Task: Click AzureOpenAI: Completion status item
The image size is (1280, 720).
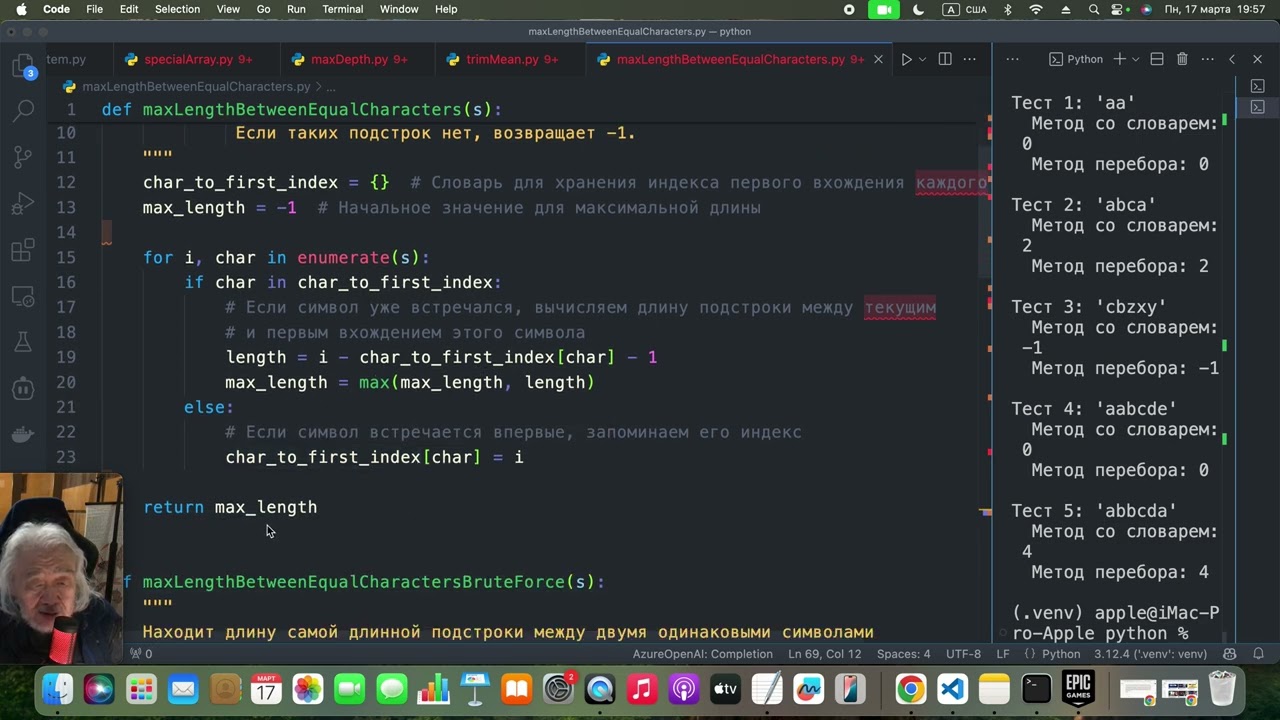Action: click(702, 654)
